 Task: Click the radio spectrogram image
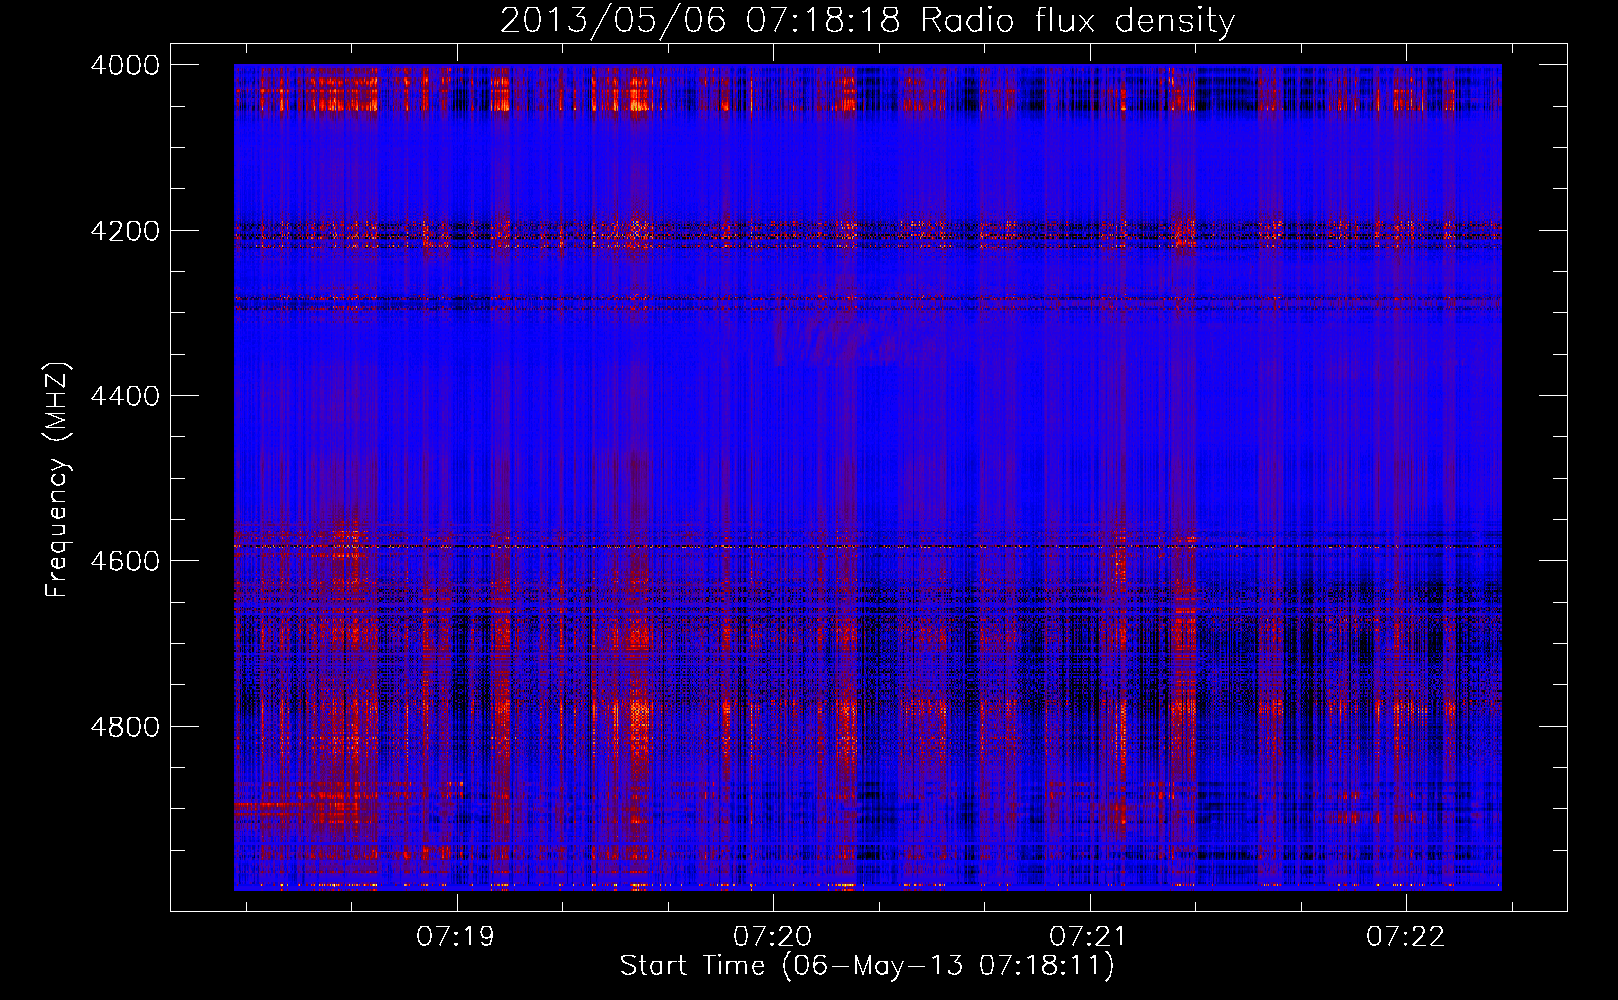[867, 477]
